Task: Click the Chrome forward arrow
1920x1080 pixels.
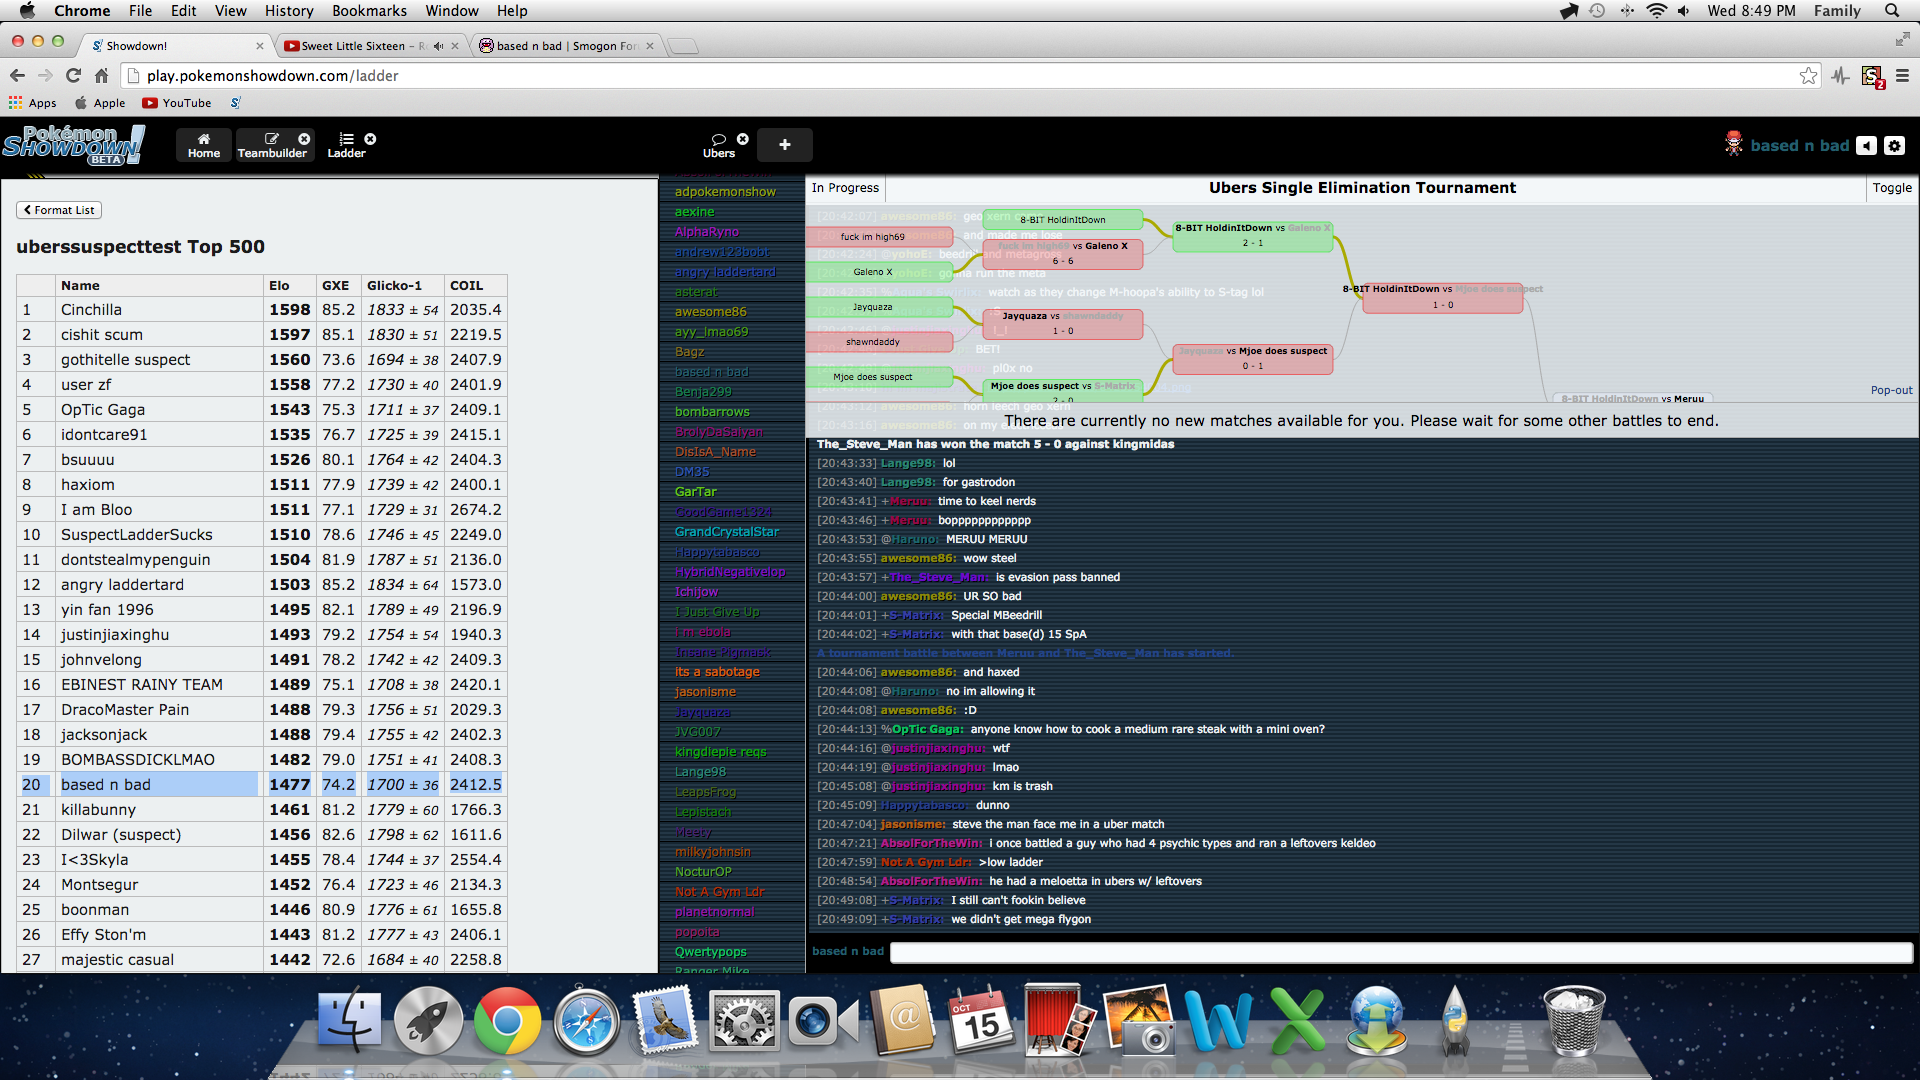Action: pos(45,76)
